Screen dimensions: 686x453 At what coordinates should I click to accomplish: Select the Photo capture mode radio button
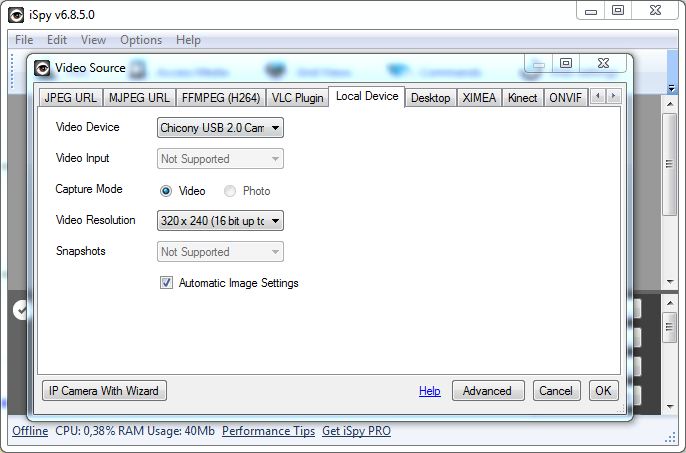[230, 191]
